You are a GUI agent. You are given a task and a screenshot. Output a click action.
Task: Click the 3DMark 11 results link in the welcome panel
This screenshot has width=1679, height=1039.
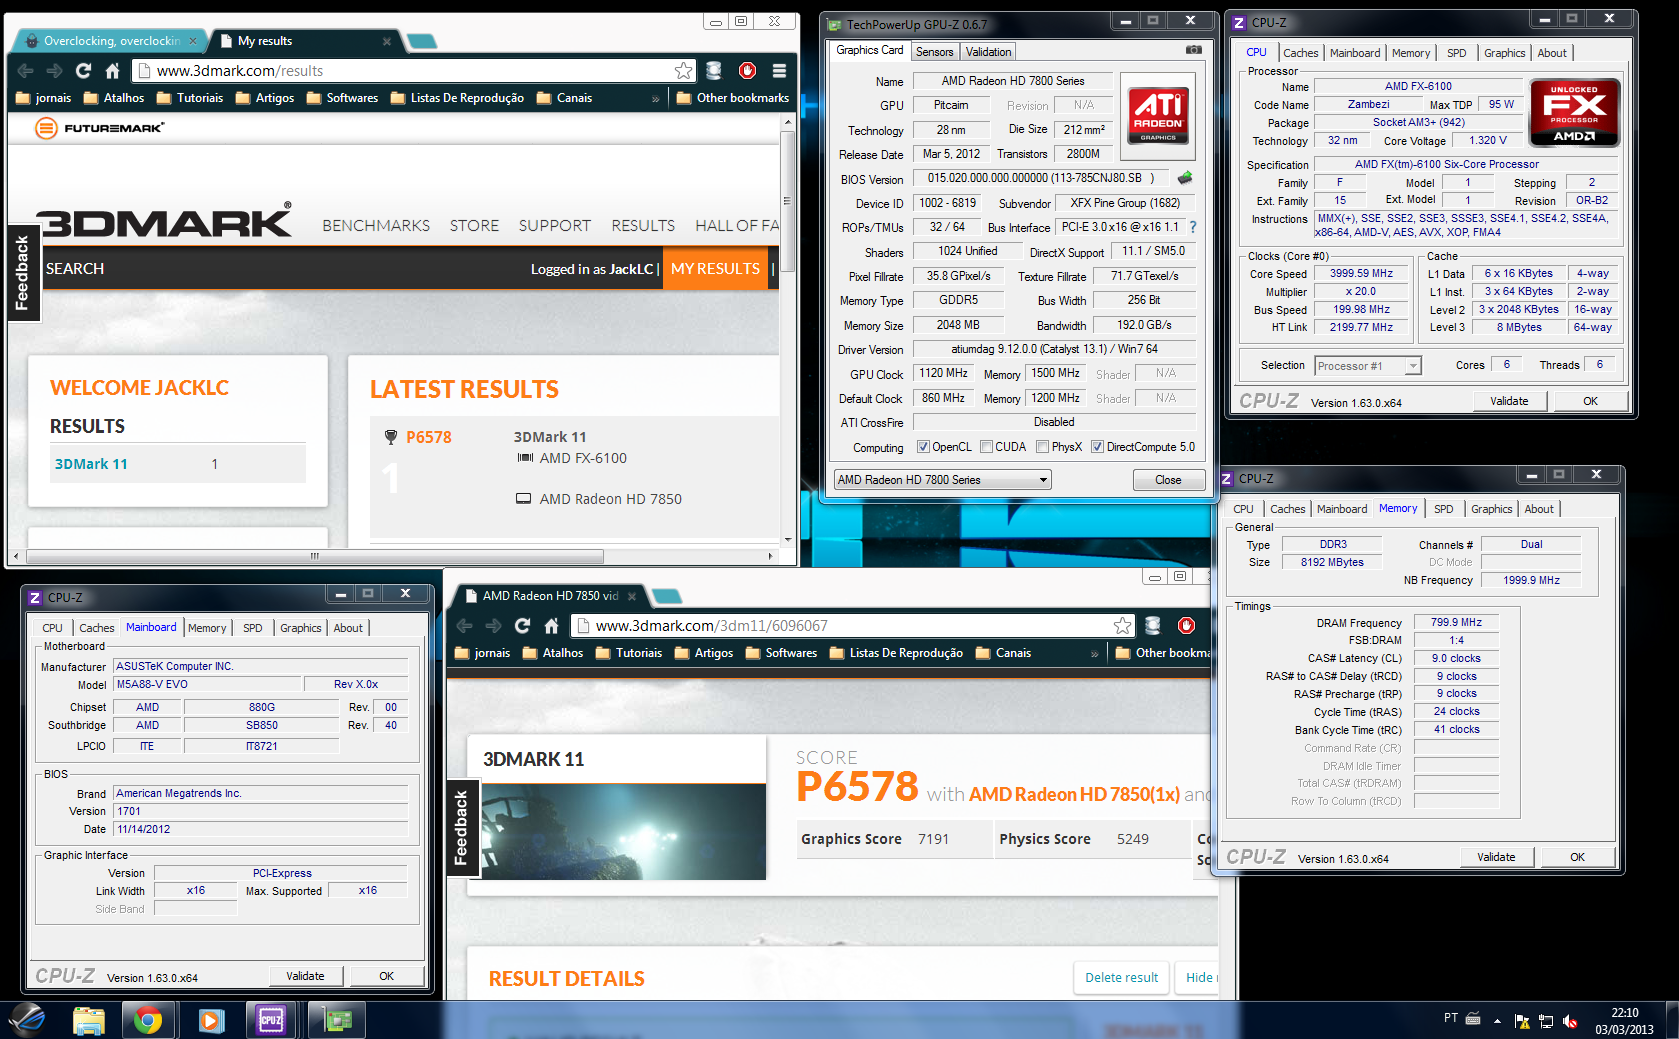91,464
